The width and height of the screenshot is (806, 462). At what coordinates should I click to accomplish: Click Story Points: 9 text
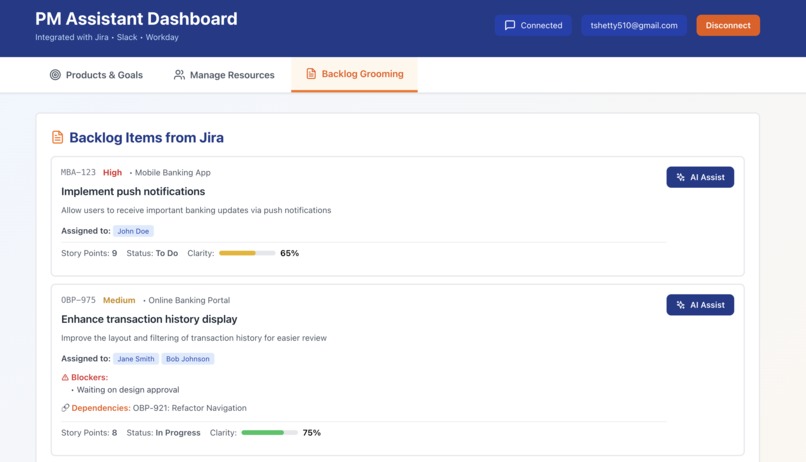[x=89, y=253]
